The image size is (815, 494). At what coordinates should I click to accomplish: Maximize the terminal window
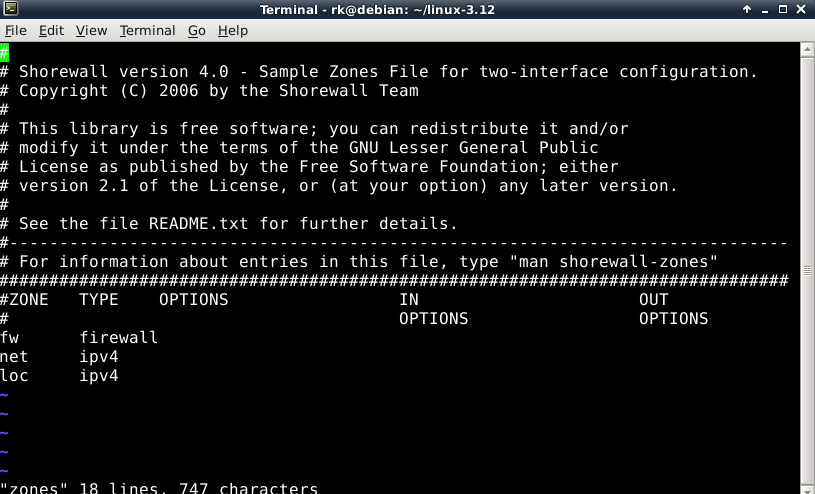[782, 9]
